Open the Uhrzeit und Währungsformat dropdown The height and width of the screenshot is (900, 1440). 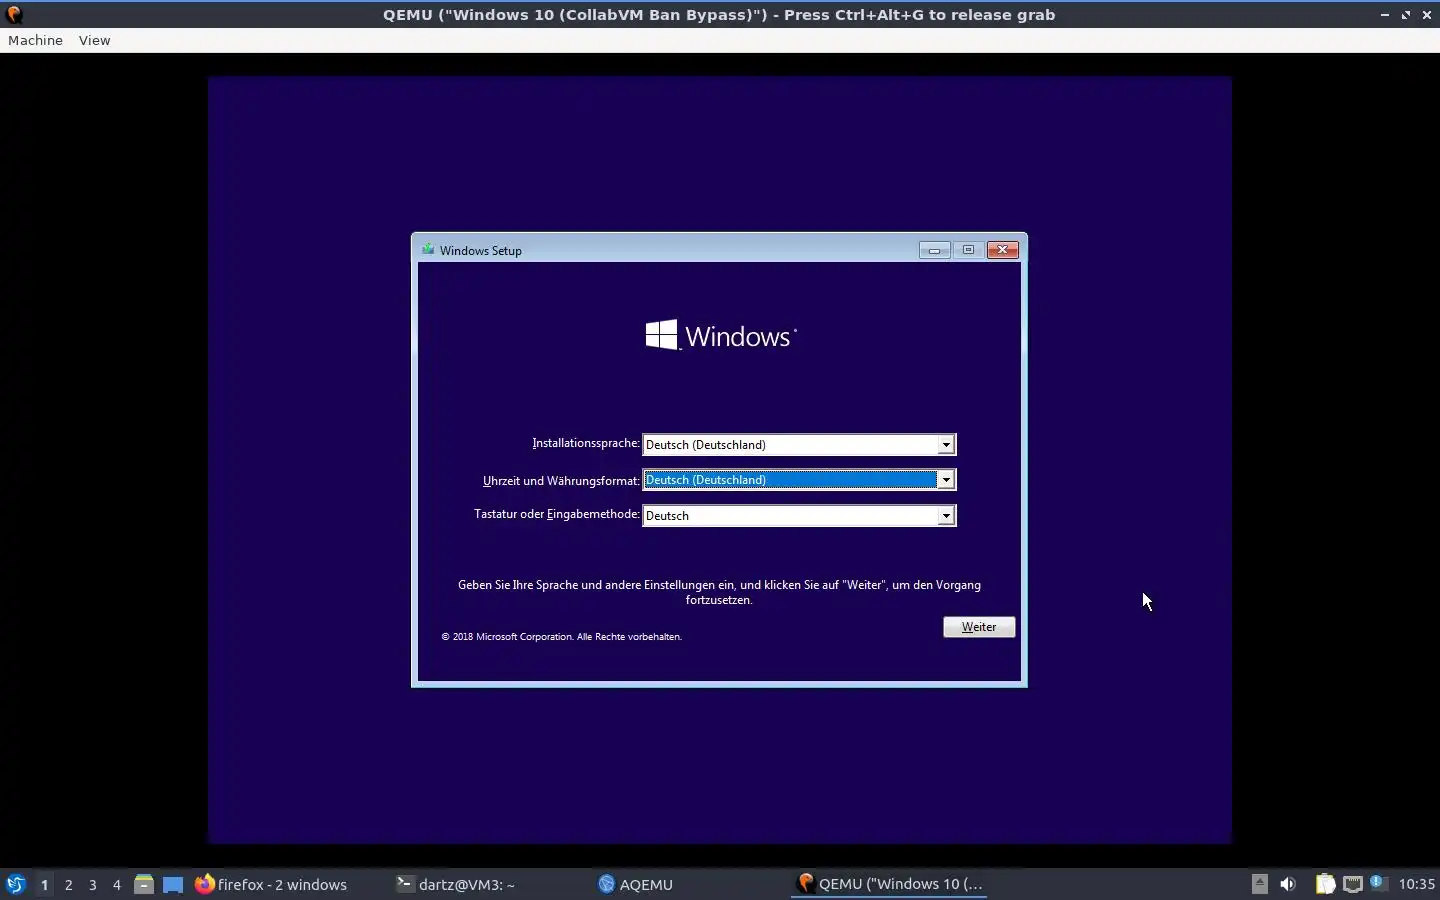click(799, 480)
